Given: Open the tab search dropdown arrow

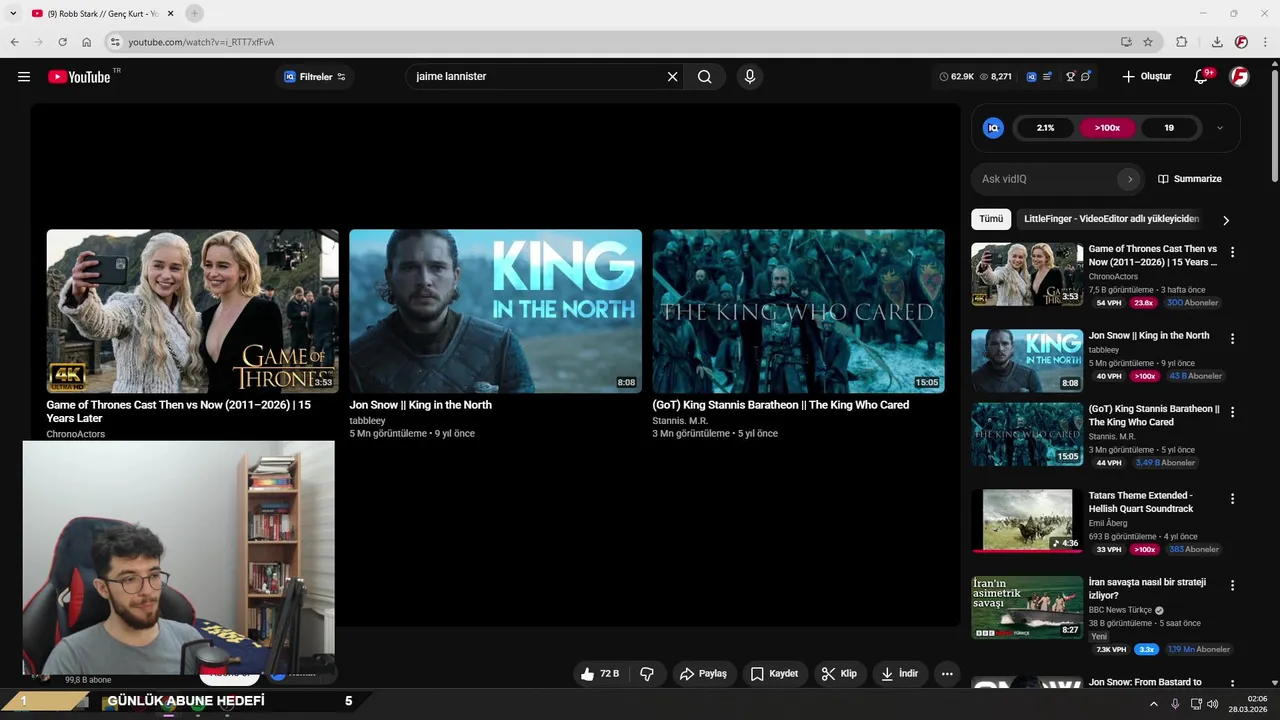Looking at the screenshot, I should click(13, 13).
